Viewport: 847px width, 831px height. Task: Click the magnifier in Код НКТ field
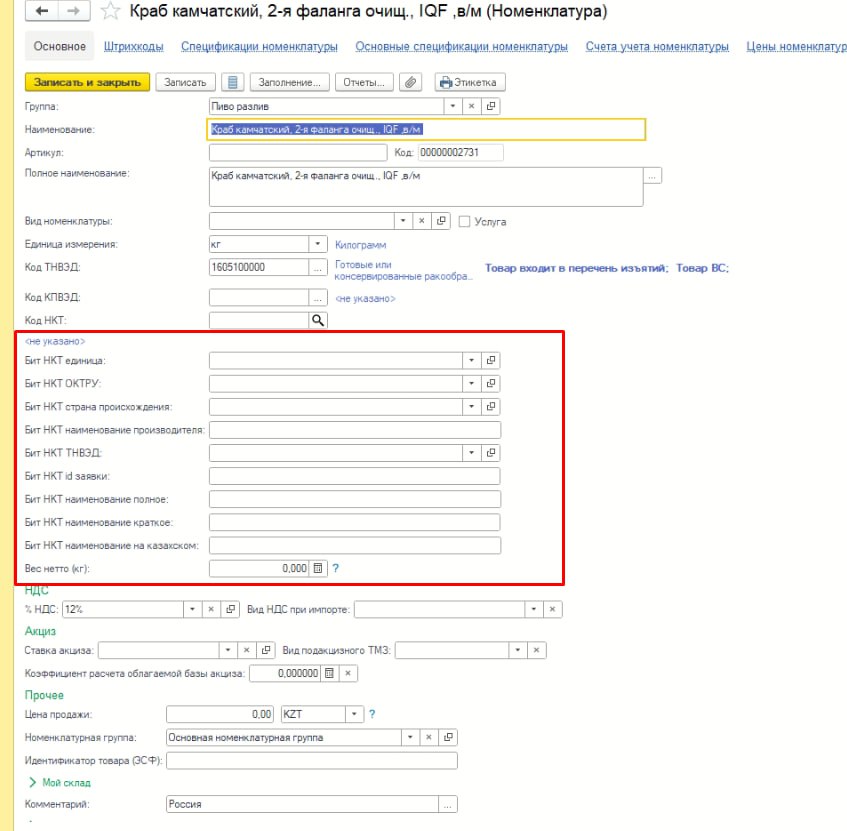pos(318,320)
